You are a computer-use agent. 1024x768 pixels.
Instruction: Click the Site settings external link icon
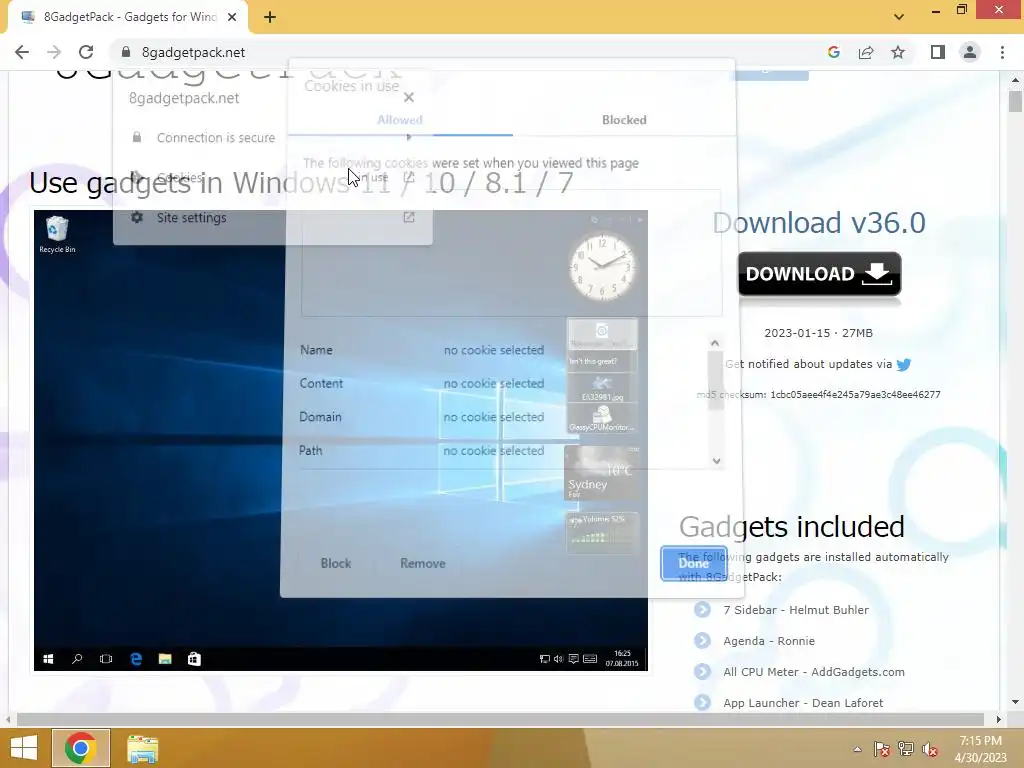coord(409,217)
